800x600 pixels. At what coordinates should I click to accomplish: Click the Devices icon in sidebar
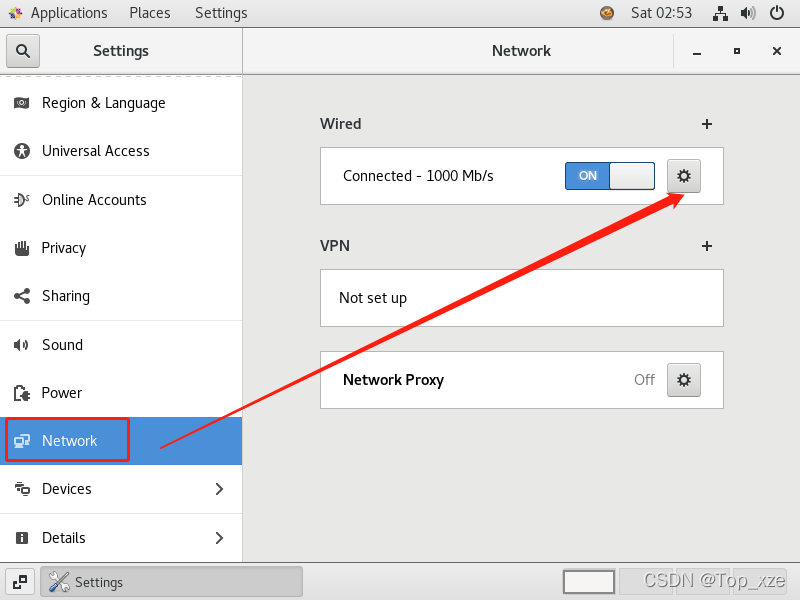point(21,489)
